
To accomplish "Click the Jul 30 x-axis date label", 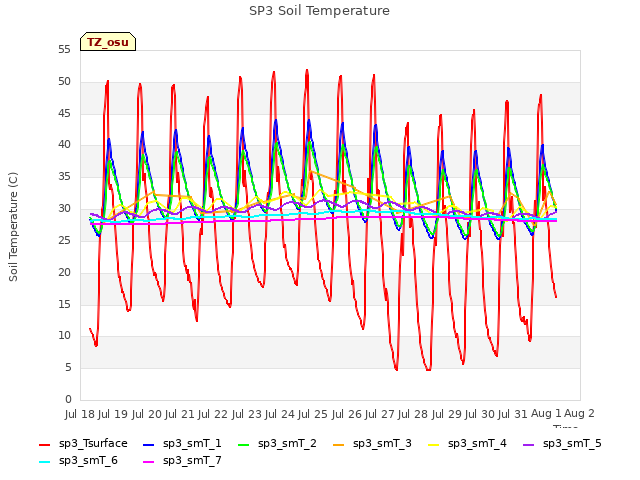I will coord(479,414).
